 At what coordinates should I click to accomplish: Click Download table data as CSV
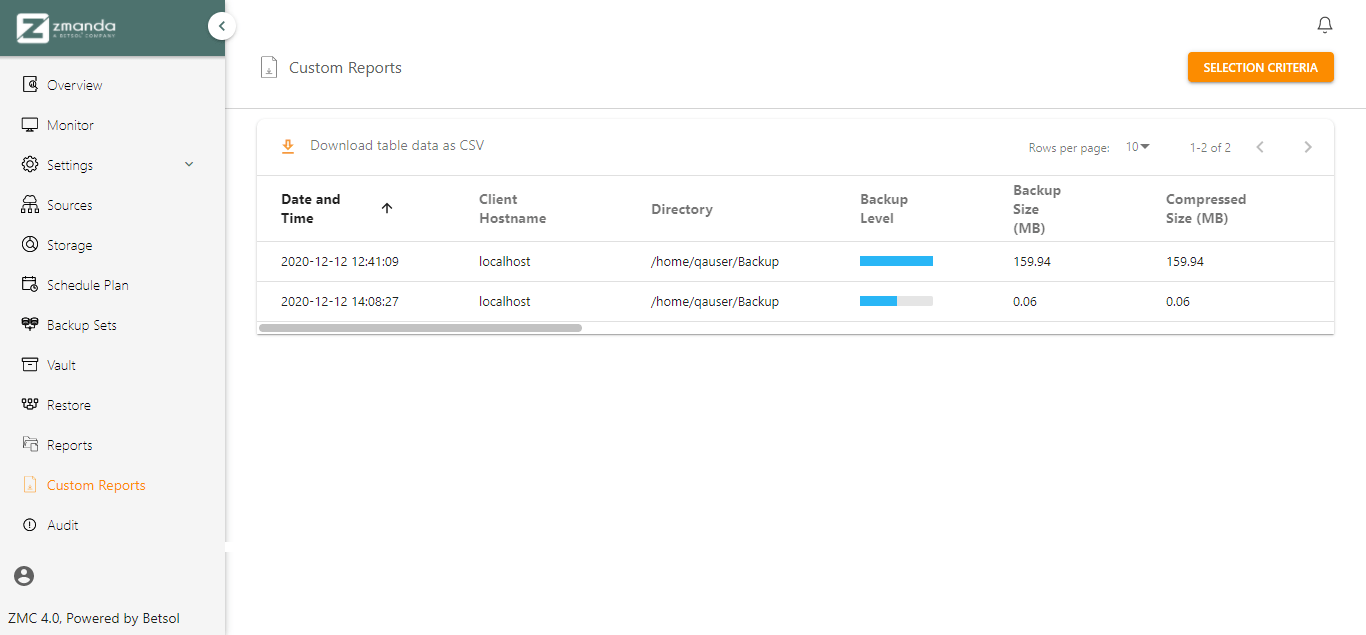pyautogui.click(x=397, y=146)
